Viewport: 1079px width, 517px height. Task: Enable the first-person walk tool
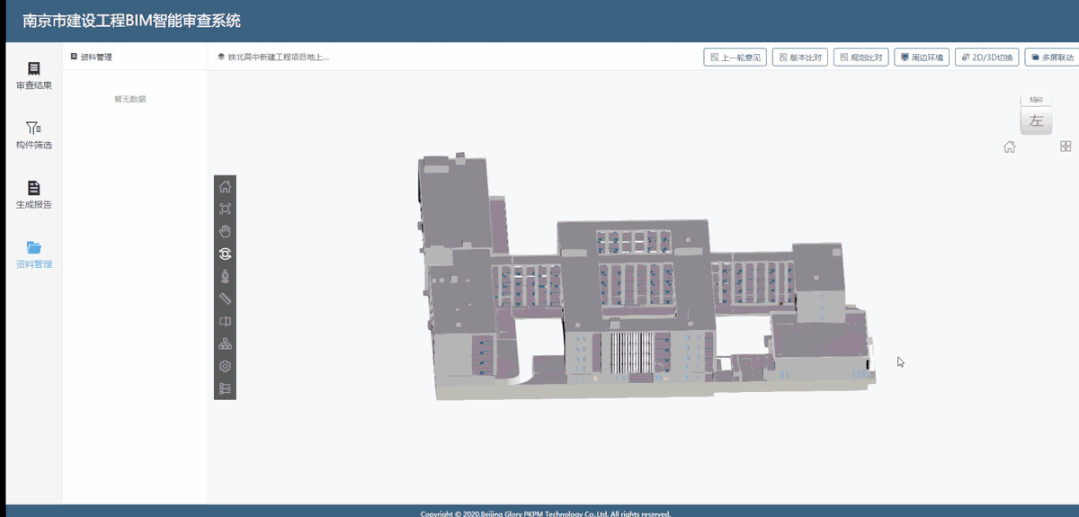[x=225, y=277]
